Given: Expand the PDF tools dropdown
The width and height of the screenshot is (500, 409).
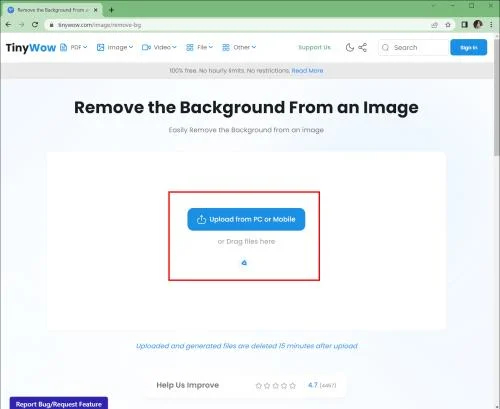Looking at the screenshot, I should (74, 47).
